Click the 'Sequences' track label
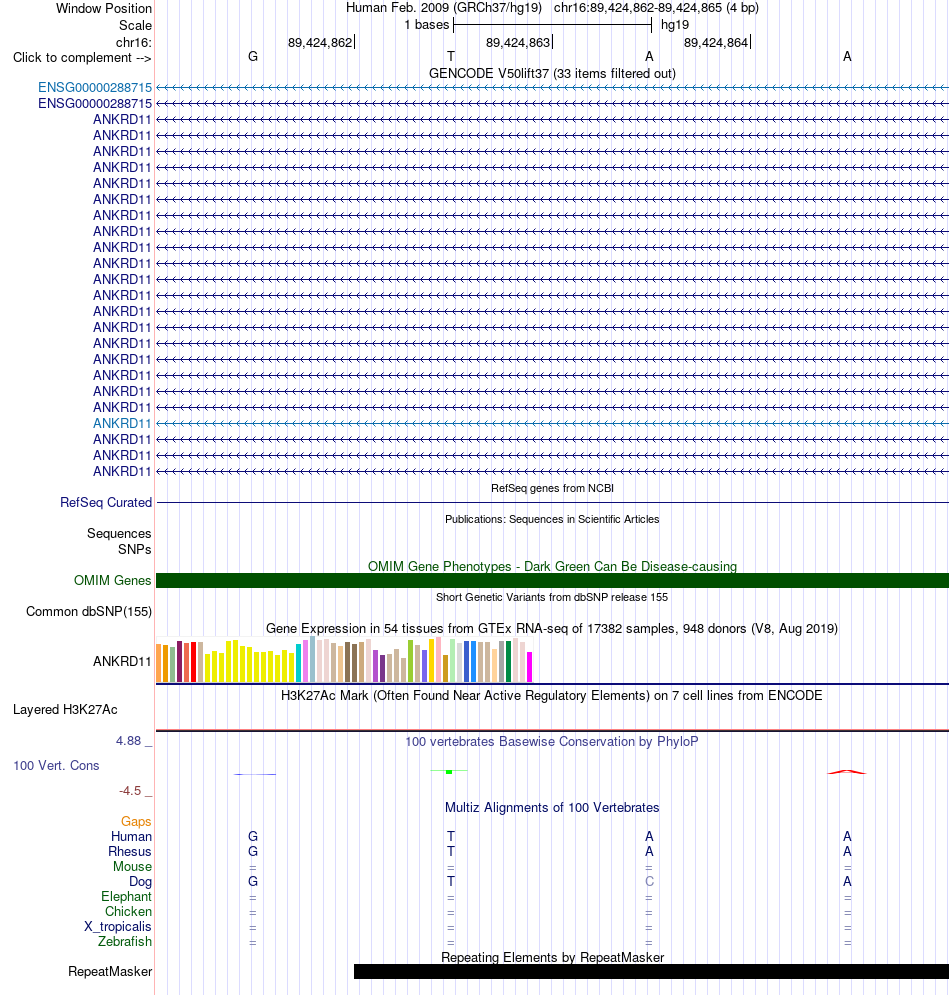Screen dimensions: 950x995 (119, 534)
